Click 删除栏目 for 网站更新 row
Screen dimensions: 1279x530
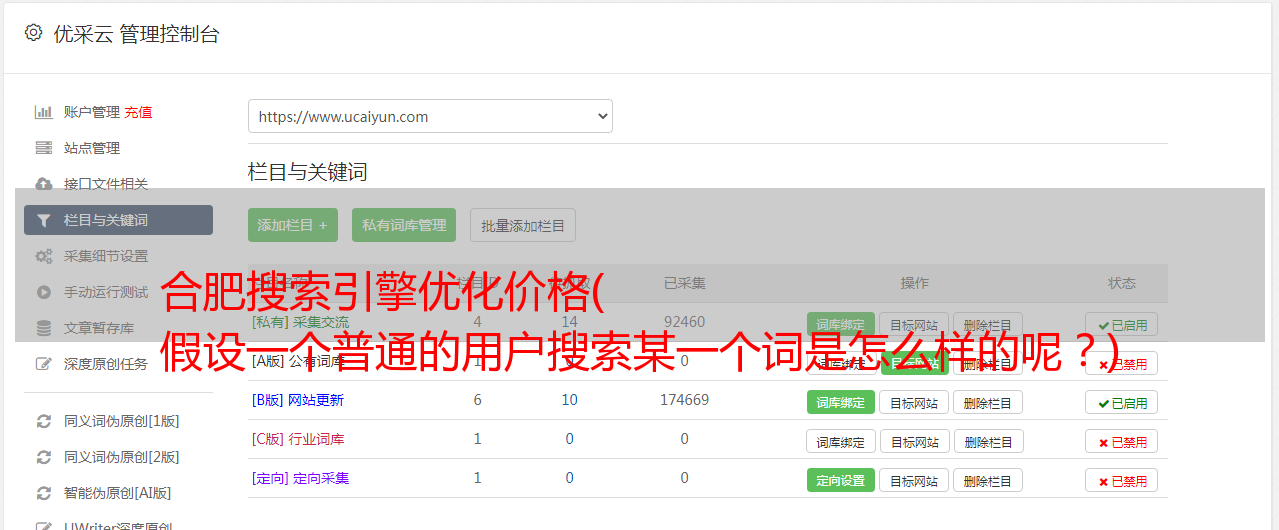click(988, 402)
